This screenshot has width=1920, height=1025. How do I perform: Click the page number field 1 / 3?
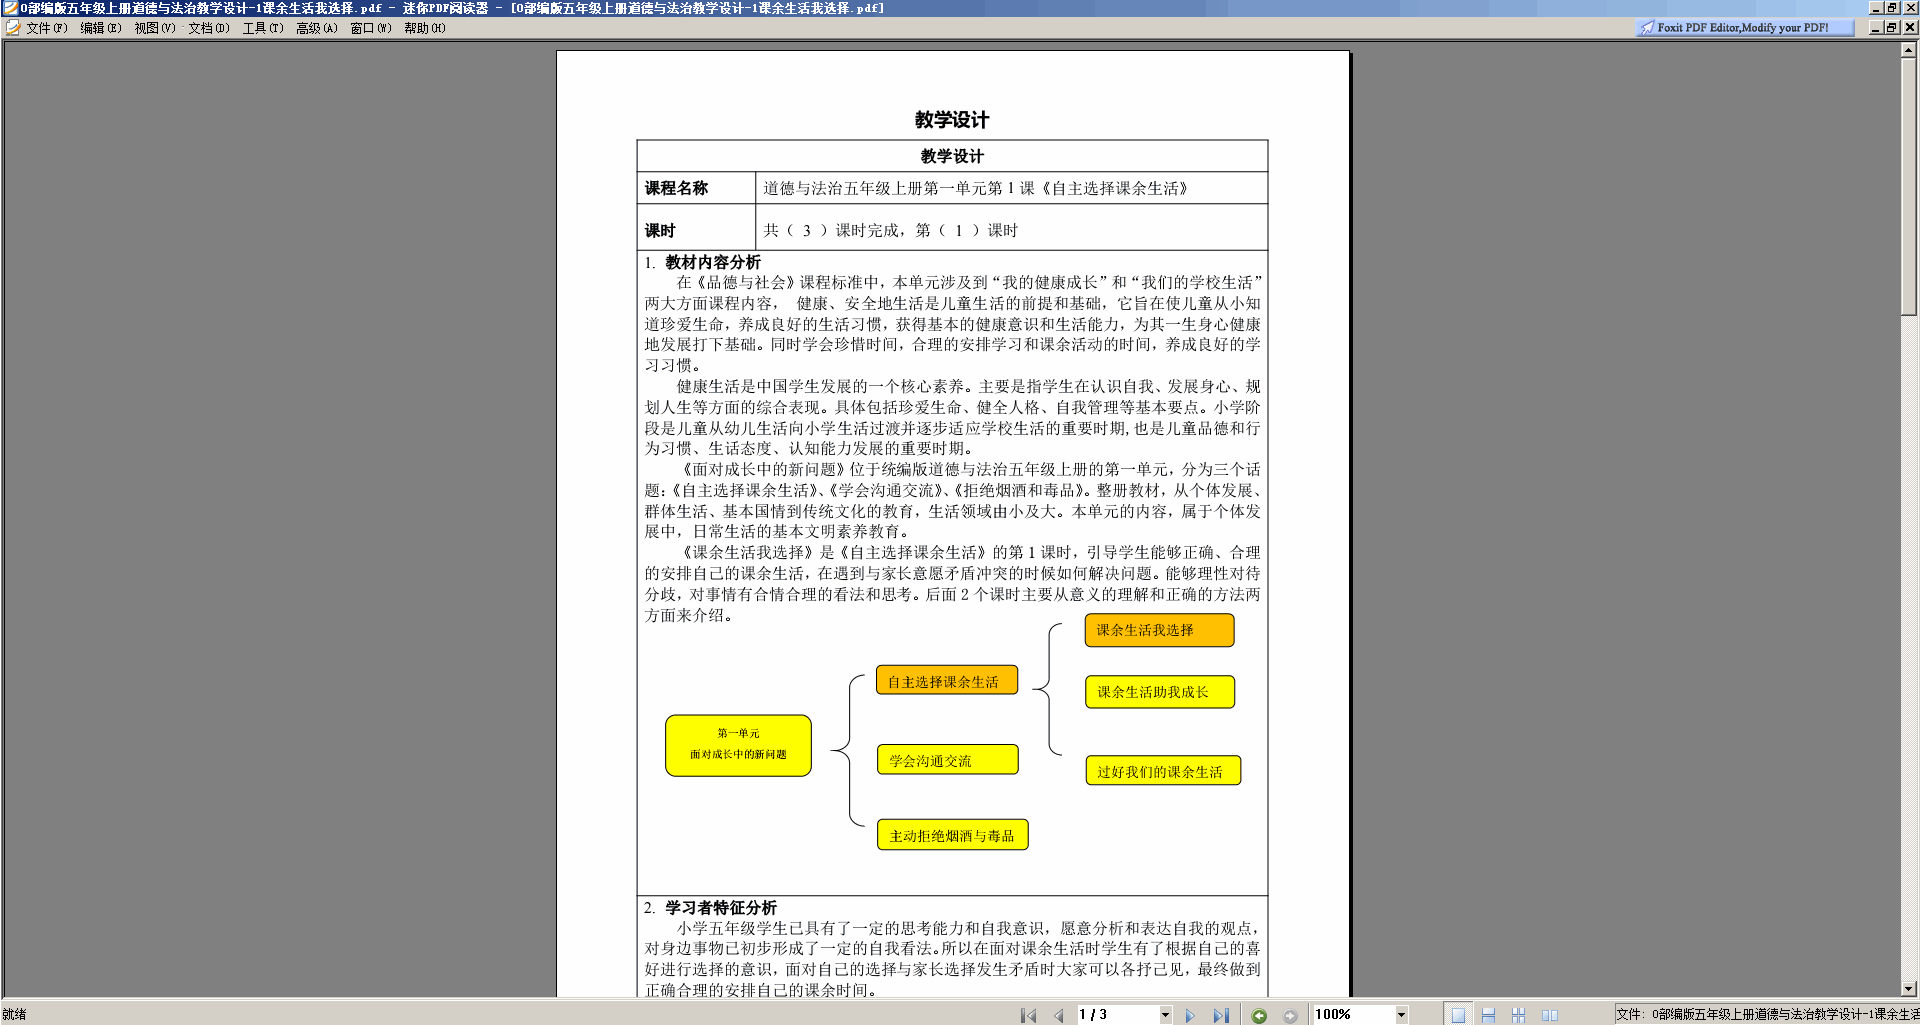(x=1117, y=1015)
